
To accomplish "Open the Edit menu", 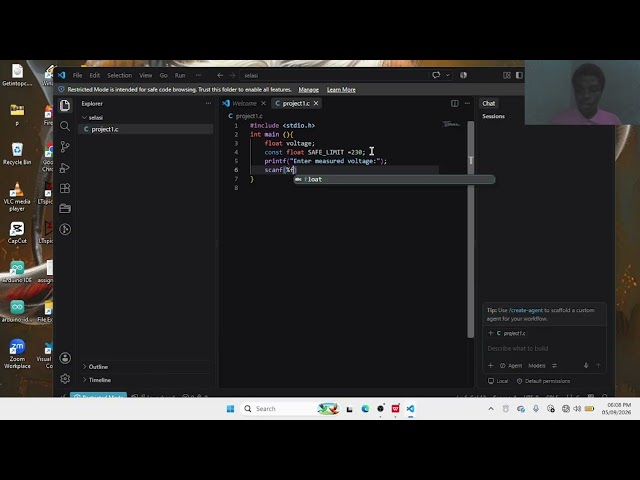I will [x=95, y=75].
